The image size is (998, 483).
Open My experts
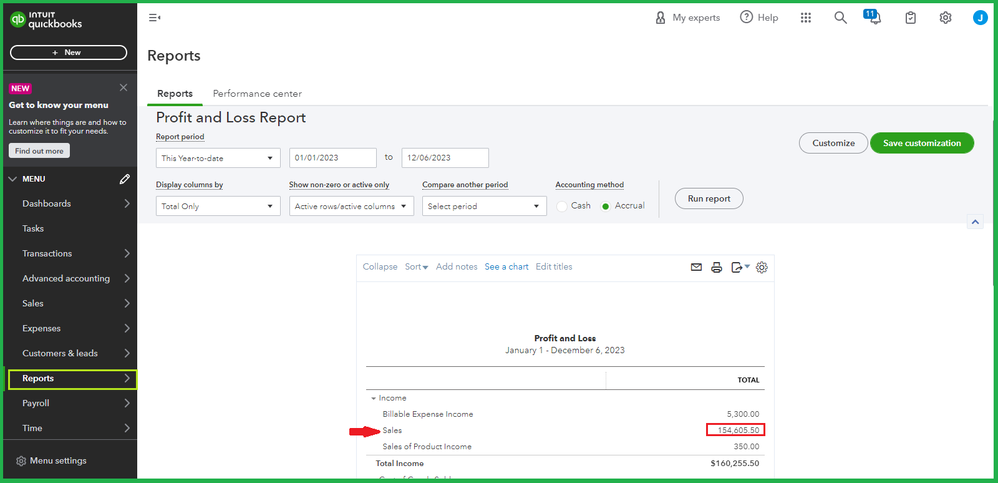tap(687, 18)
